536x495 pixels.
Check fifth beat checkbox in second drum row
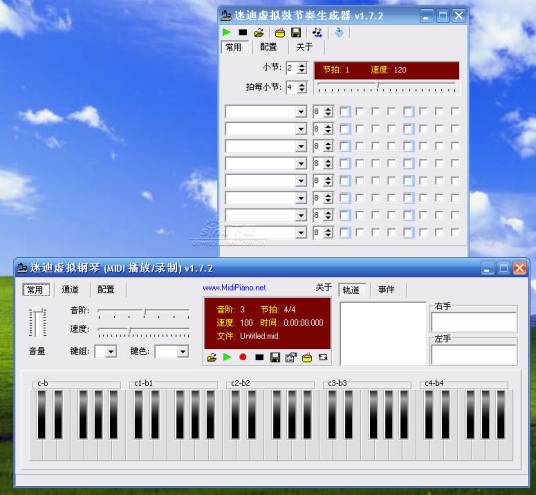(x=408, y=129)
